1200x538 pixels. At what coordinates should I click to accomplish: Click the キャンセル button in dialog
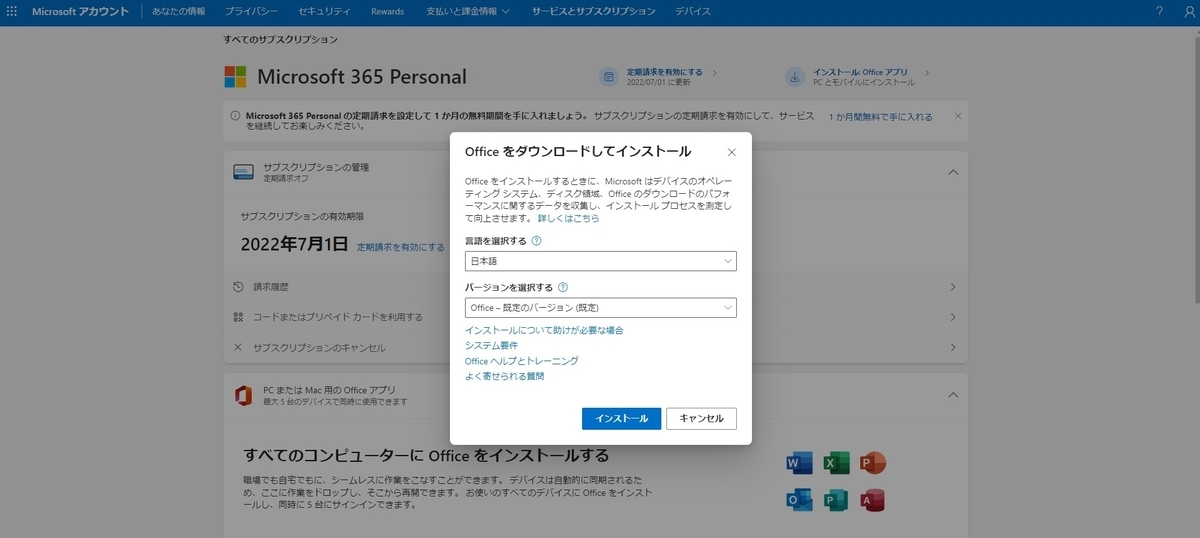click(x=701, y=418)
